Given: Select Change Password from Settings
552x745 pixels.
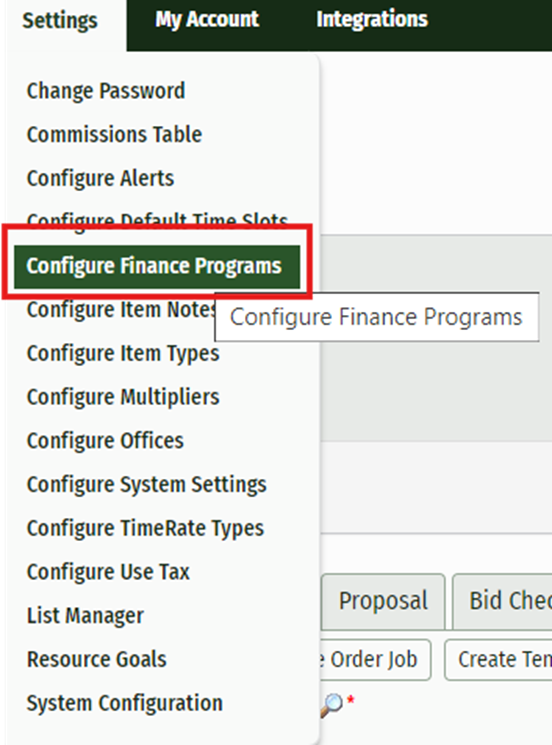Looking at the screenshot, I should 105,91.
